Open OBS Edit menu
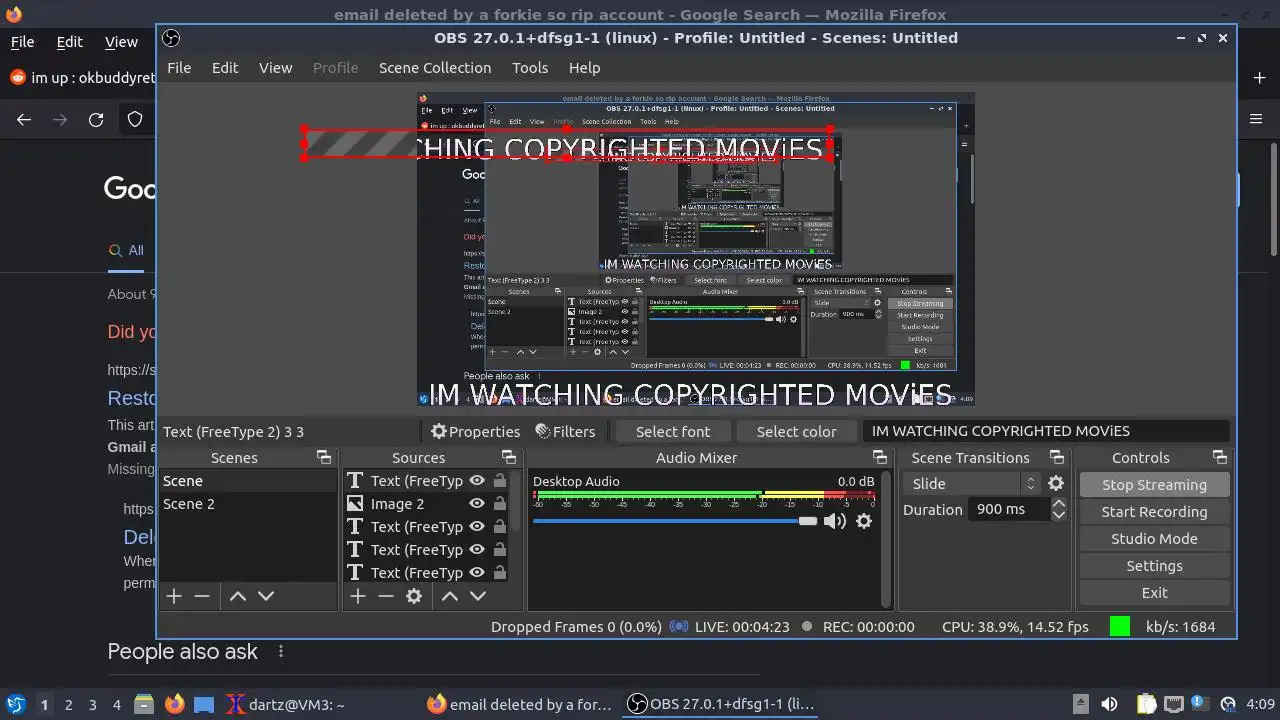This screenshot has width=1280, height=720. point(225,68)
